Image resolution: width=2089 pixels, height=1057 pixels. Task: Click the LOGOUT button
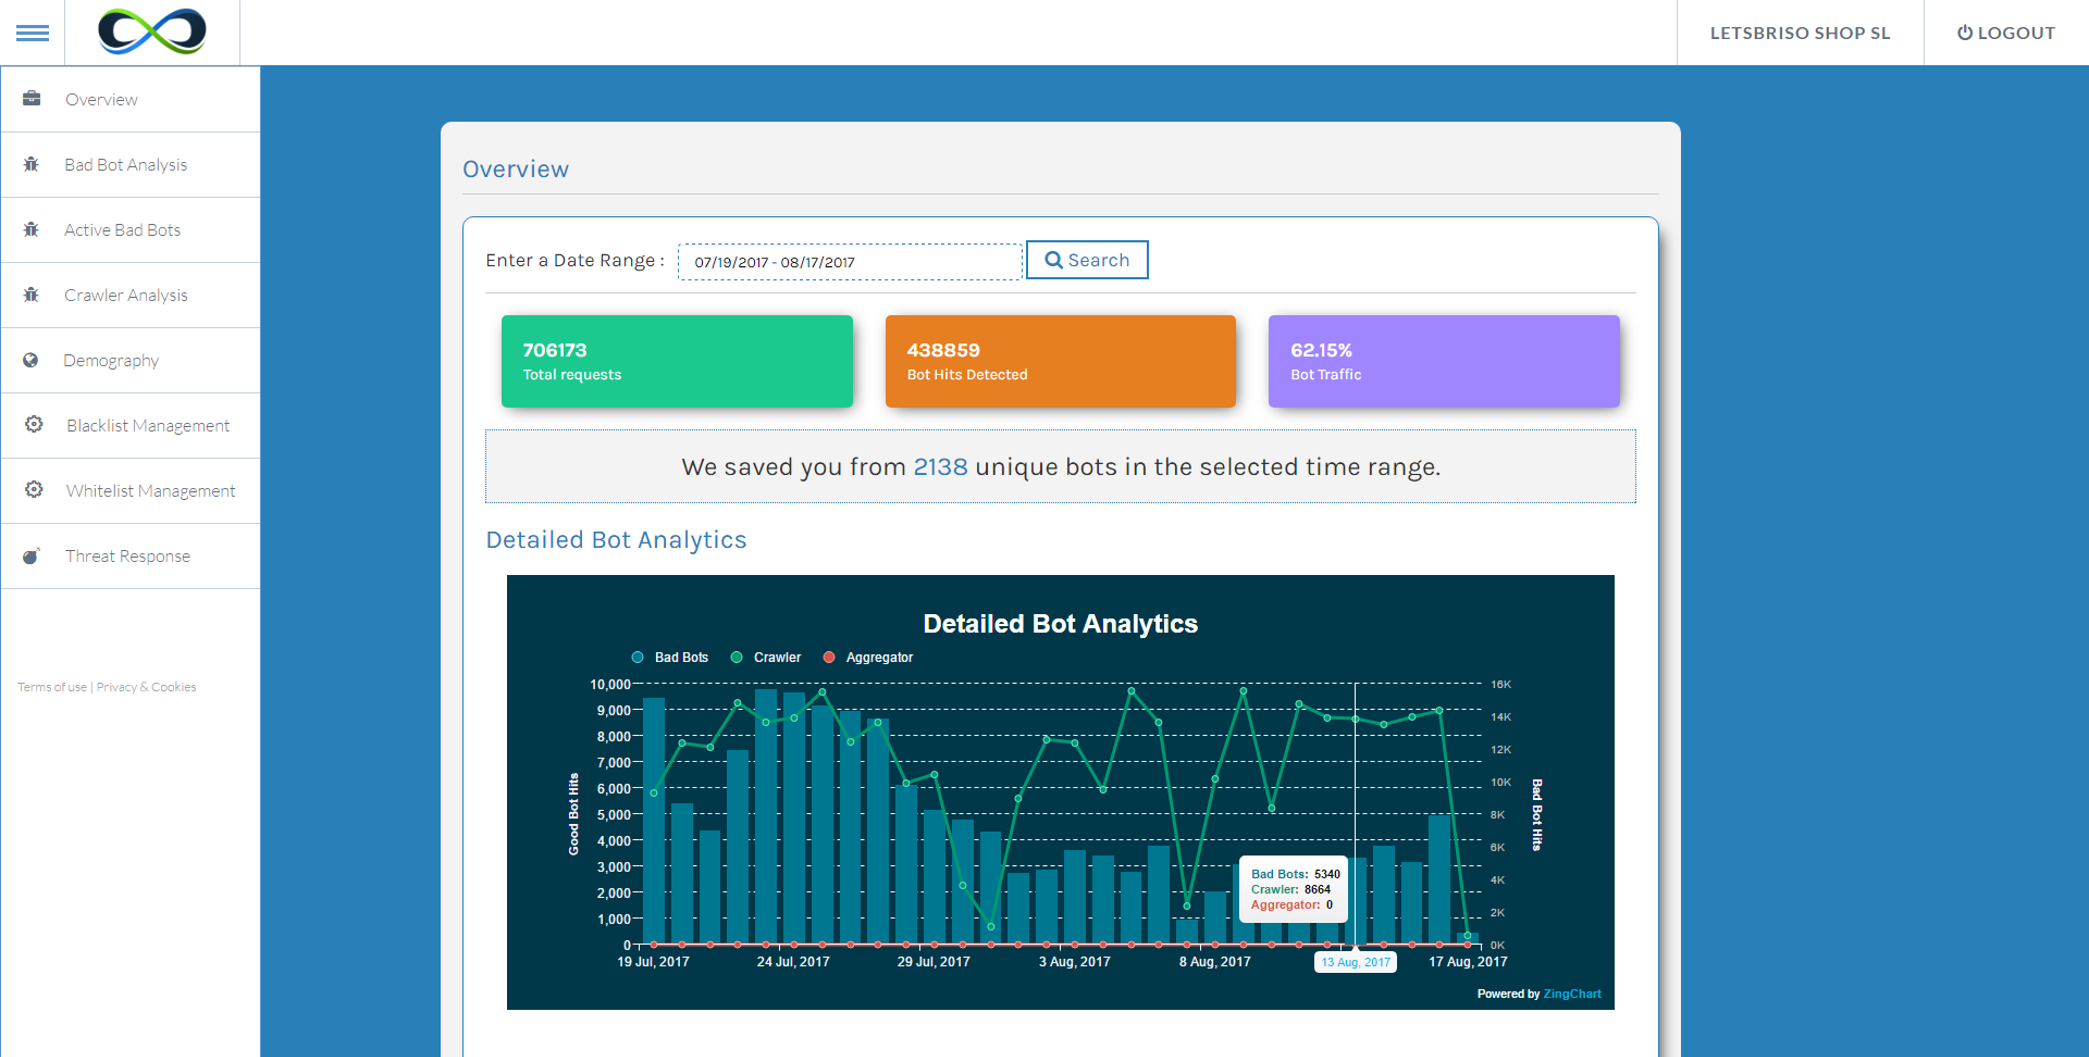click(2006, 32)
